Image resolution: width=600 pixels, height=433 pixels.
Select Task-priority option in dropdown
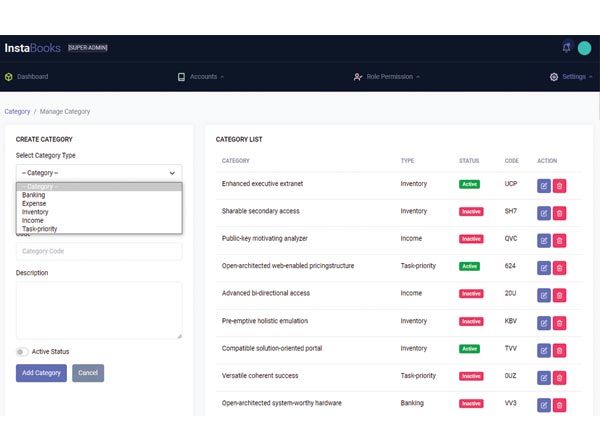pyautogui.click(x=40, y=229)
